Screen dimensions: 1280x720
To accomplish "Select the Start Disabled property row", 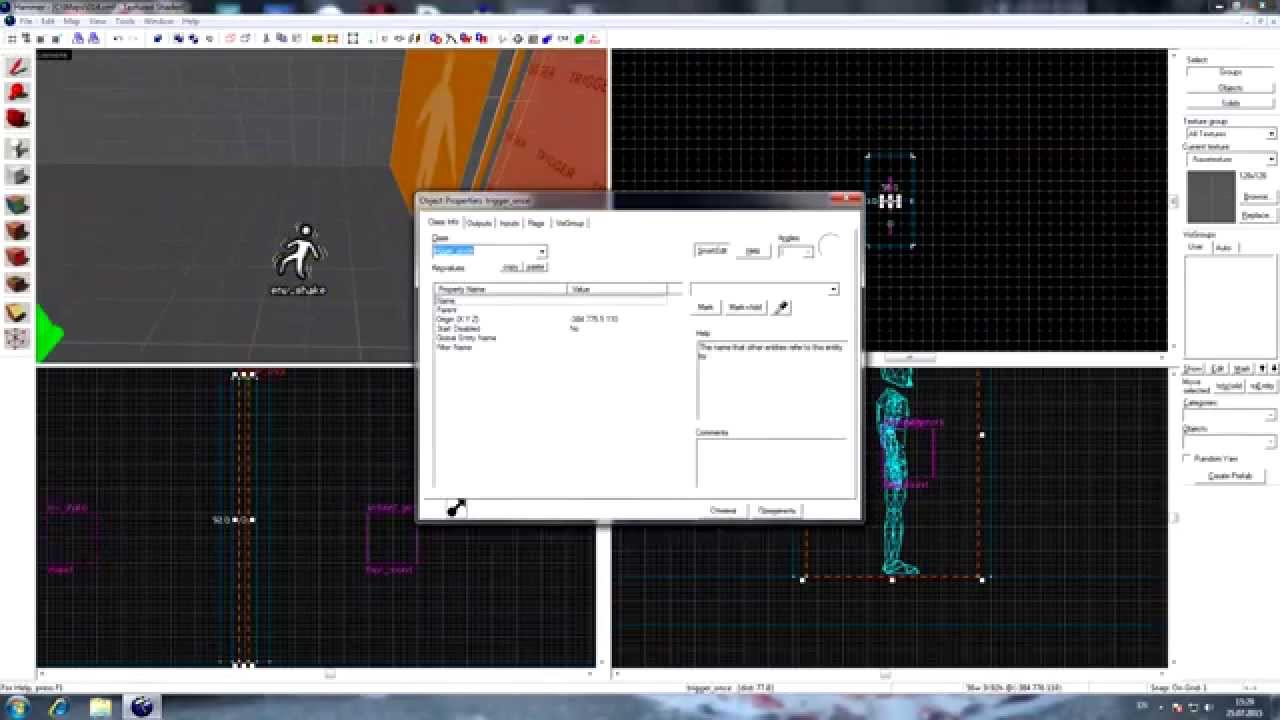I will 550,328.
